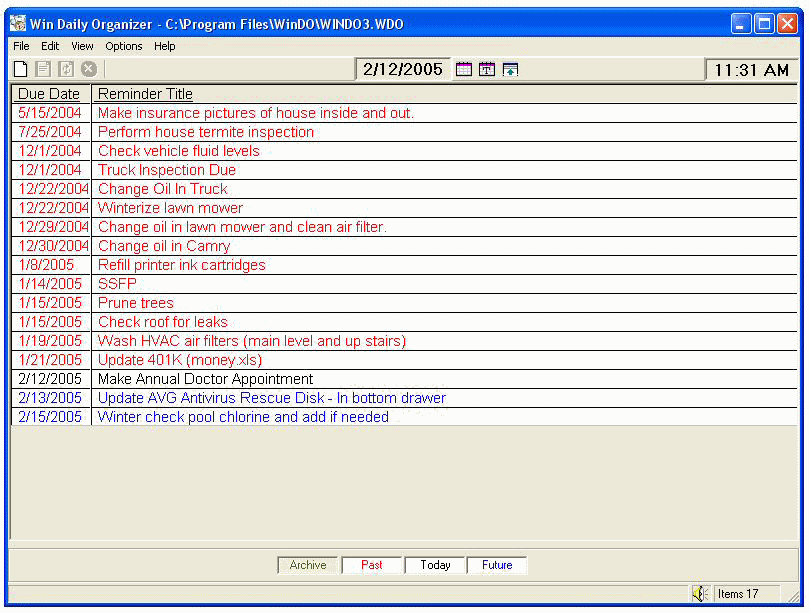Click the 2/12/2005 date field
Image resolution: width=810 pixels, height=613 pixels.
pos(403,69)
